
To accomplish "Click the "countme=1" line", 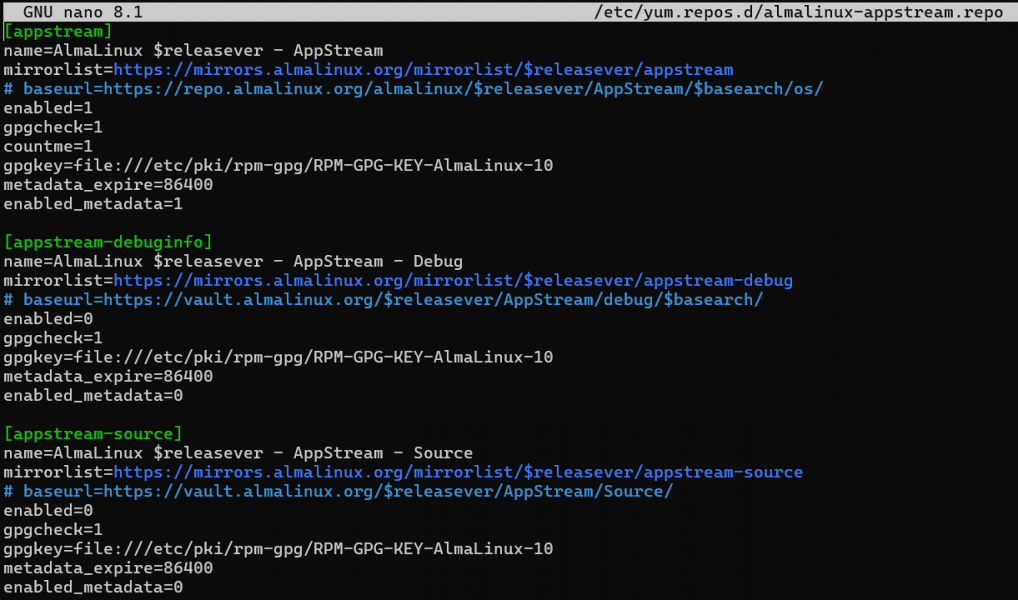I will pyautogui.click(x=48, y=146).
